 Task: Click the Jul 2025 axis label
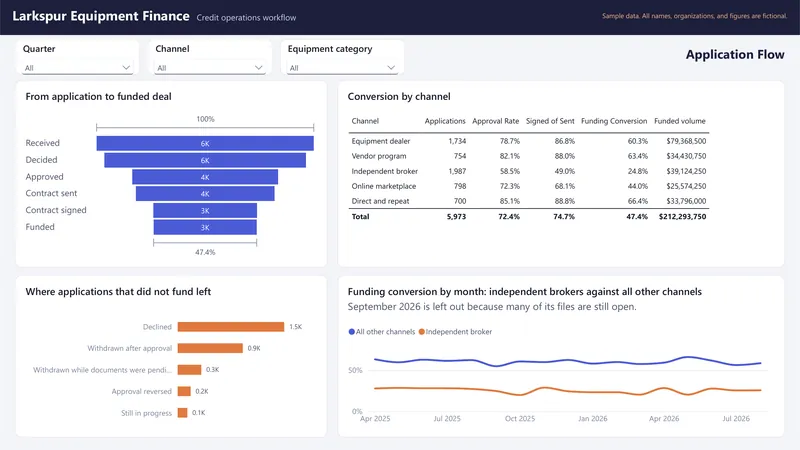click(x=447, y=418)
